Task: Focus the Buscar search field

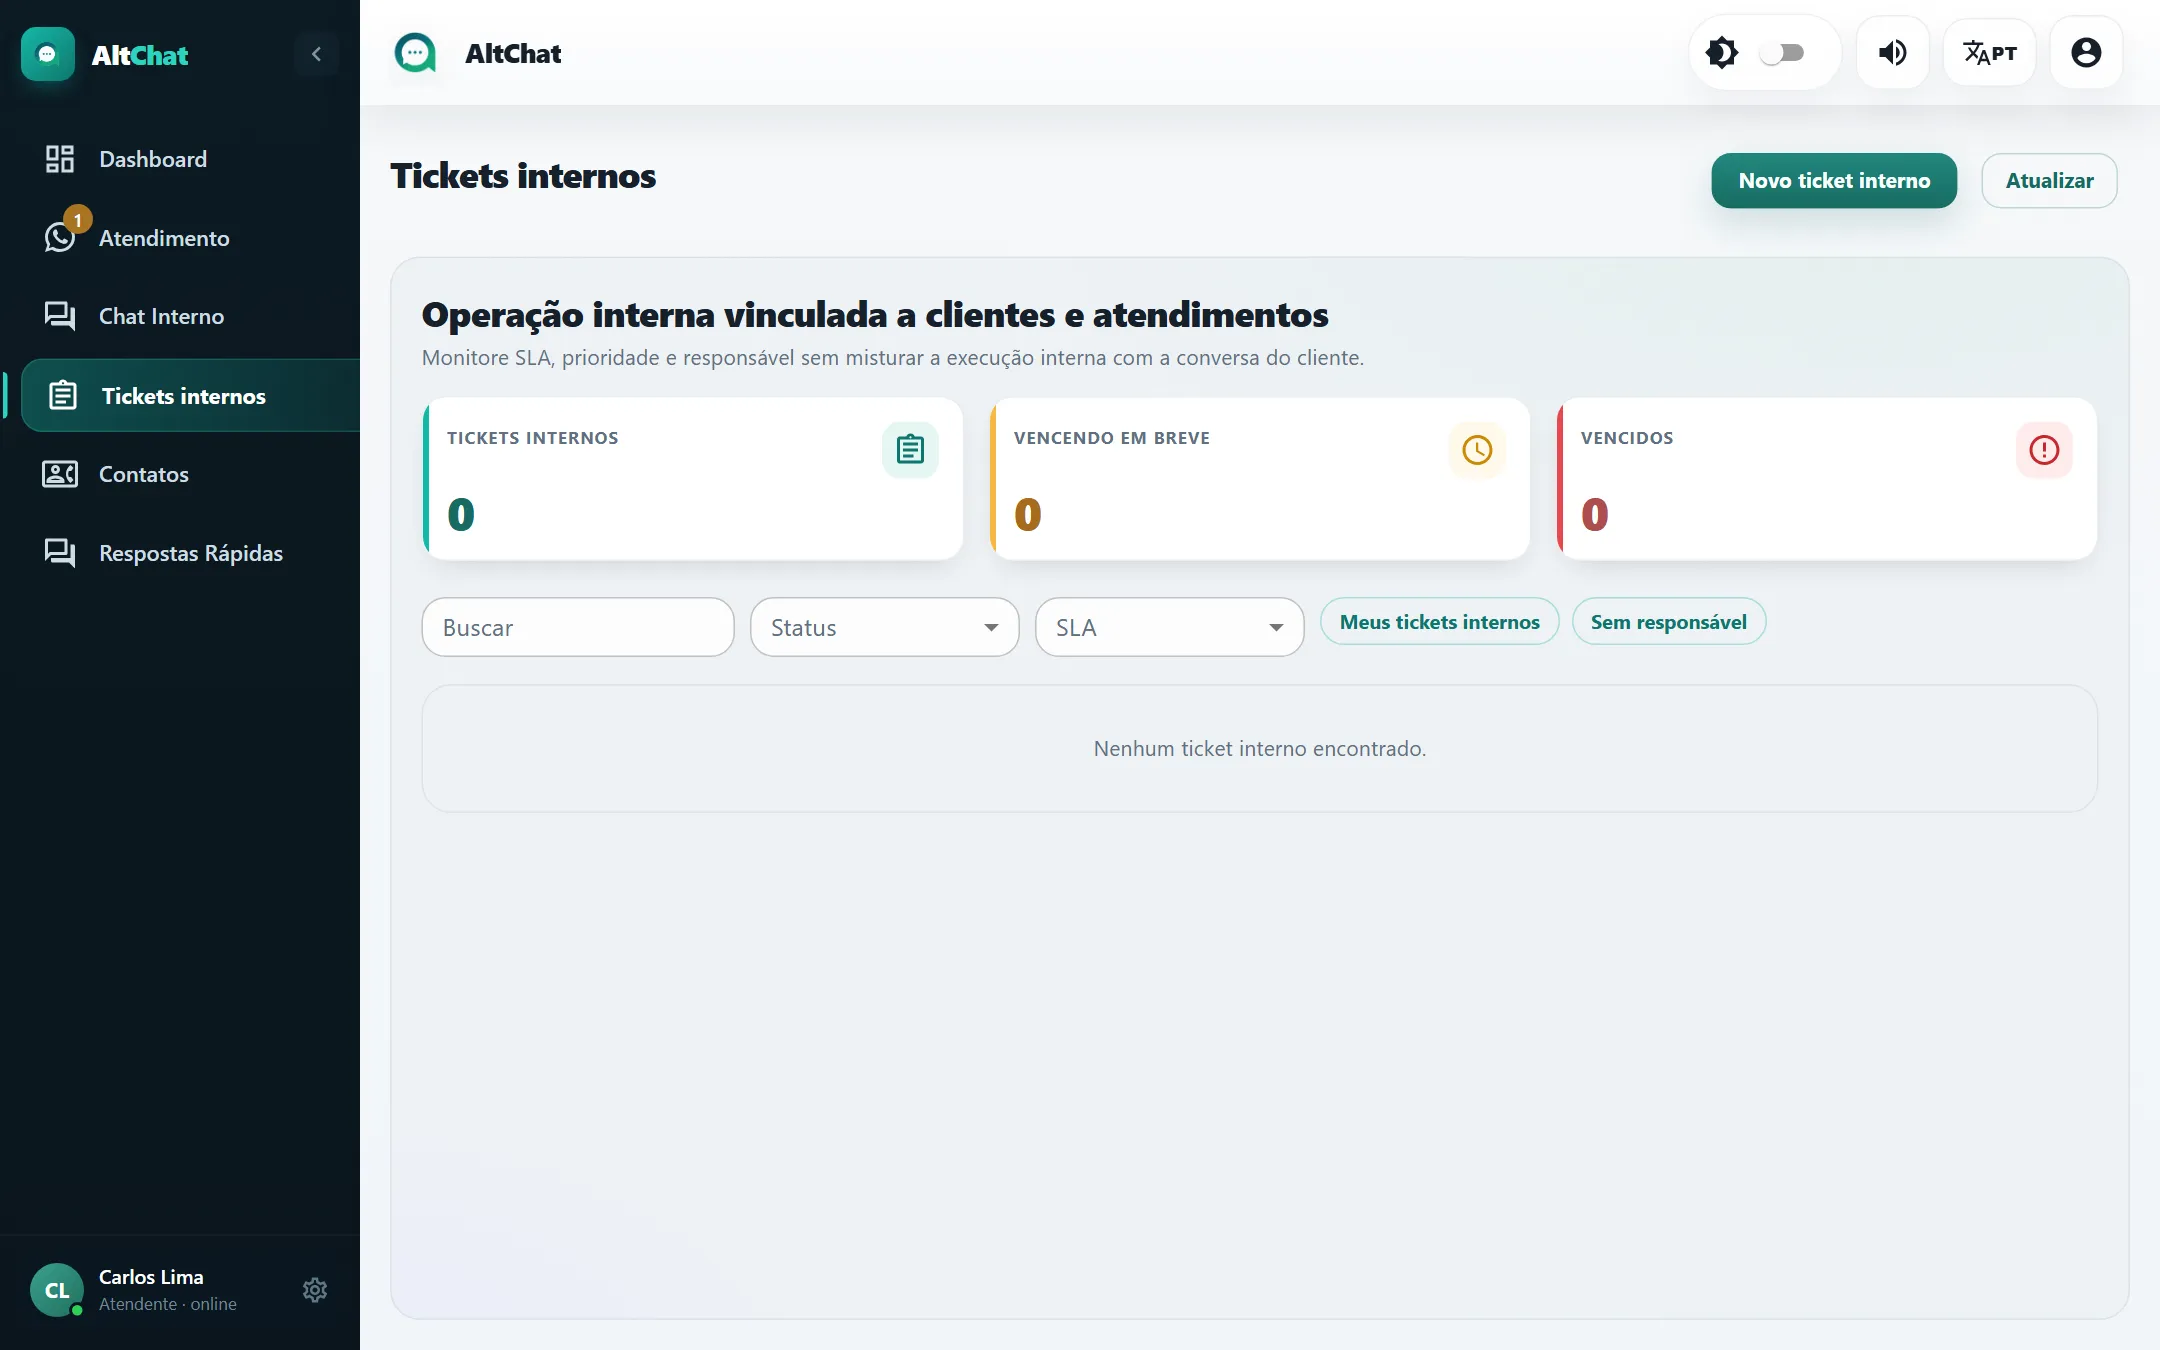Action: point(578,627)
